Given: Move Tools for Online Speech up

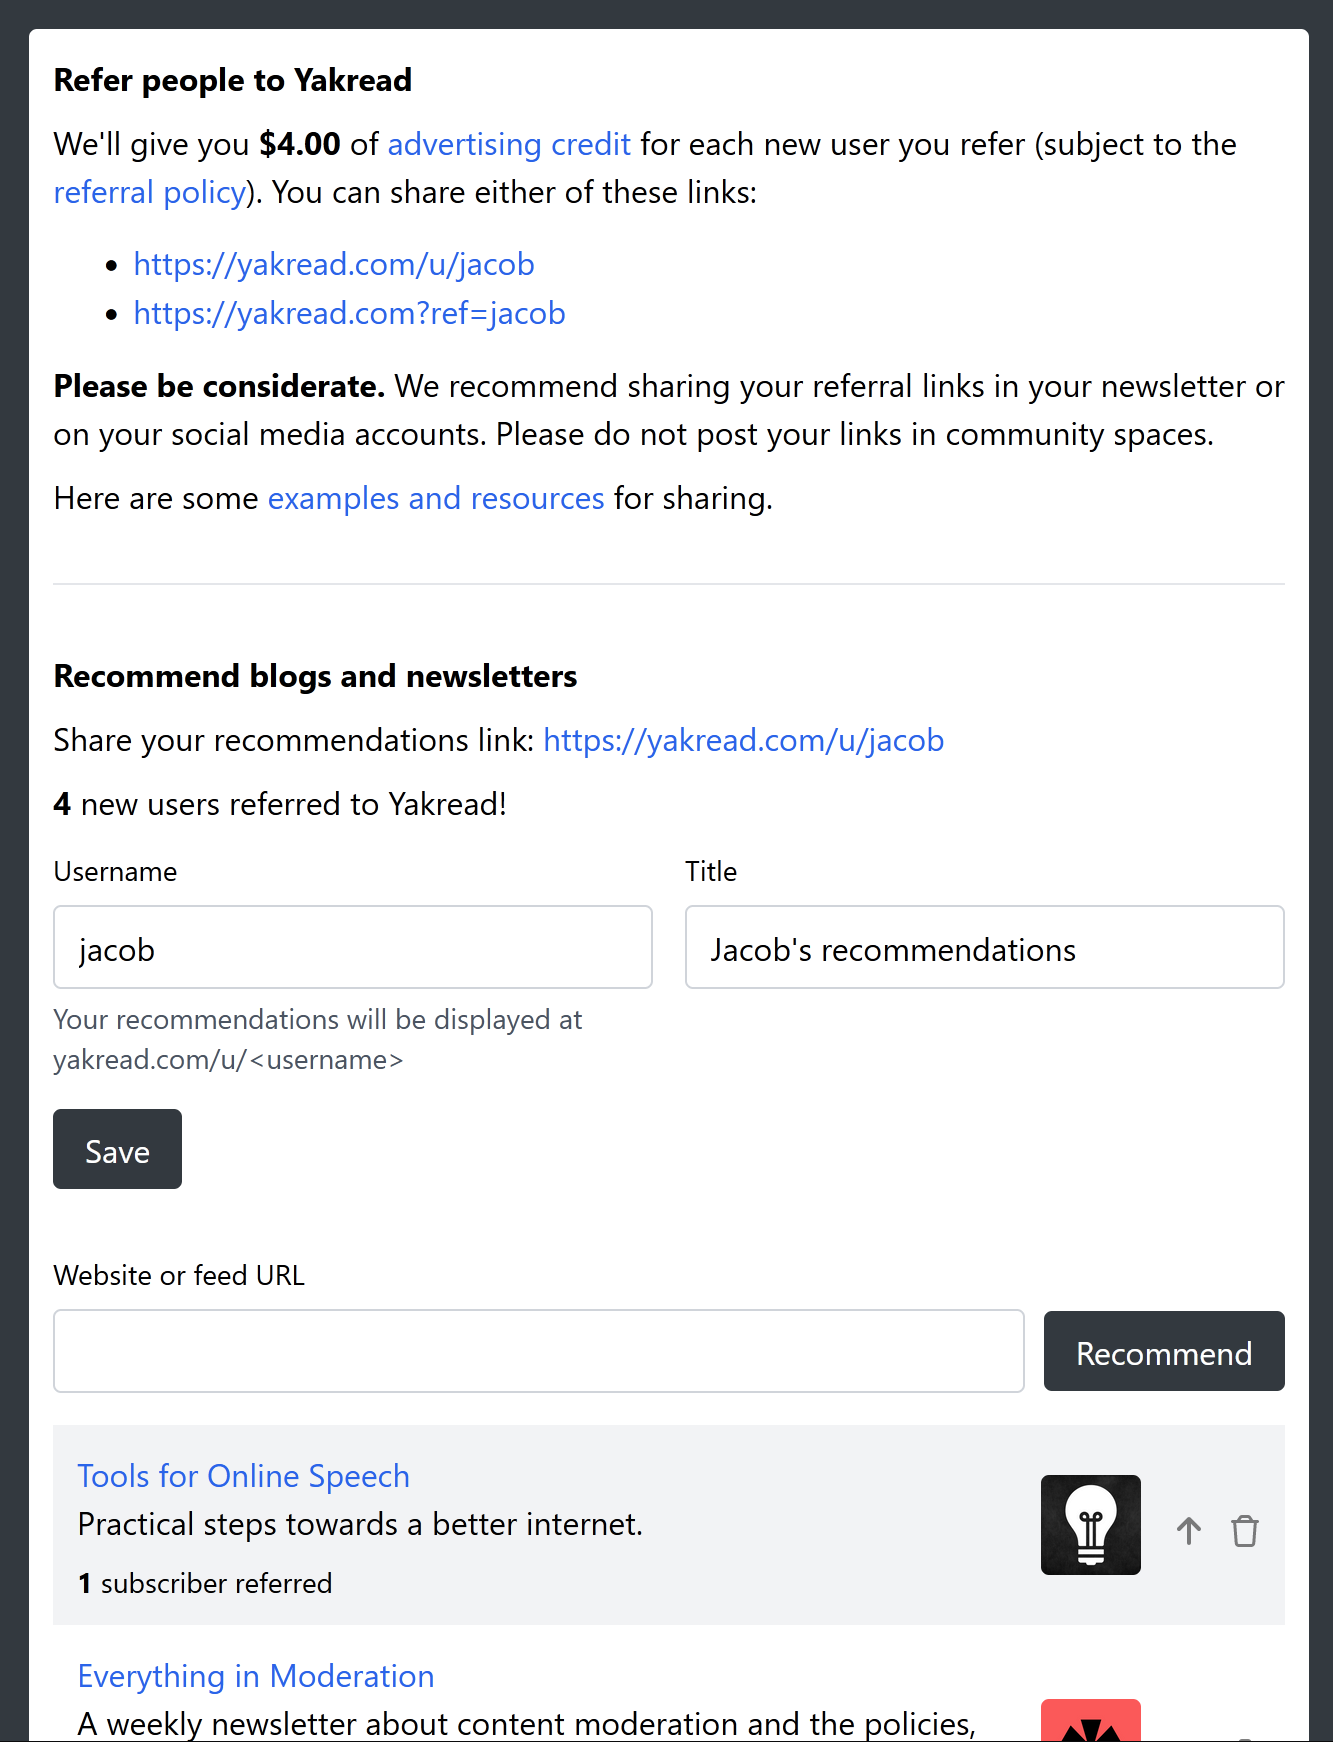Looking at the screenshot, I should (1188, 1531).
